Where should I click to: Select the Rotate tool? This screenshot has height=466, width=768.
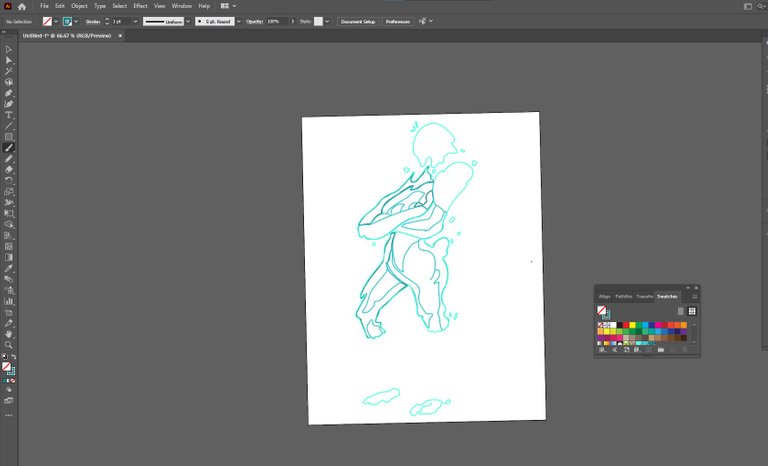click(8, 180)
